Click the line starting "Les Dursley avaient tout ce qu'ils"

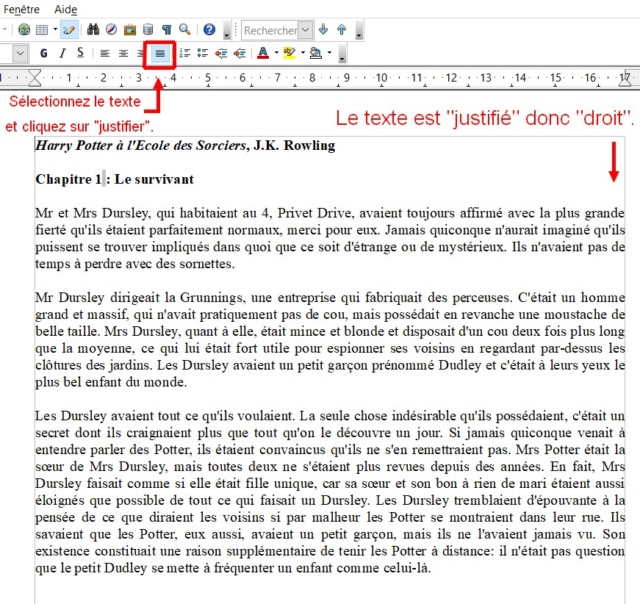click(x=330, y=416)
